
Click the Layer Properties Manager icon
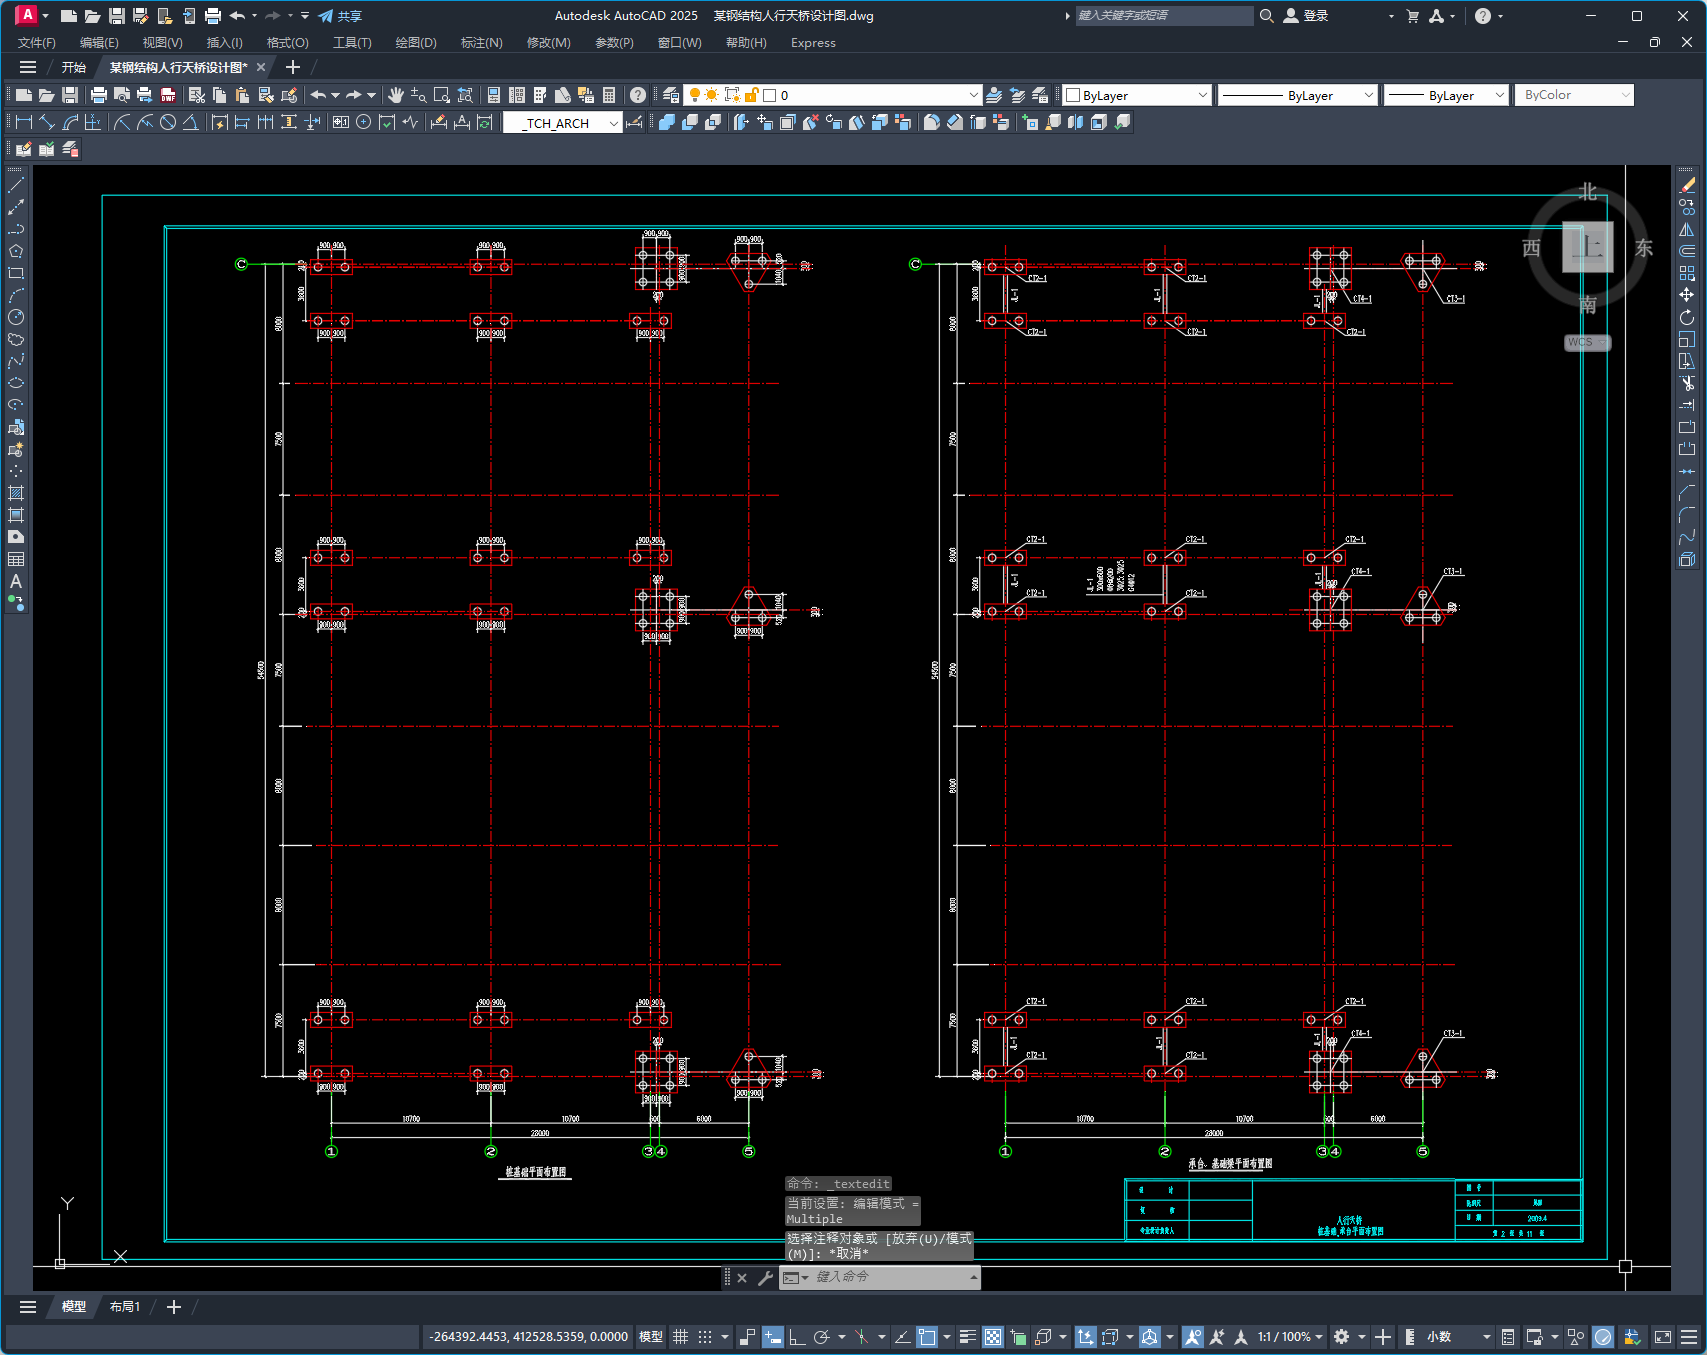[671, 95]
